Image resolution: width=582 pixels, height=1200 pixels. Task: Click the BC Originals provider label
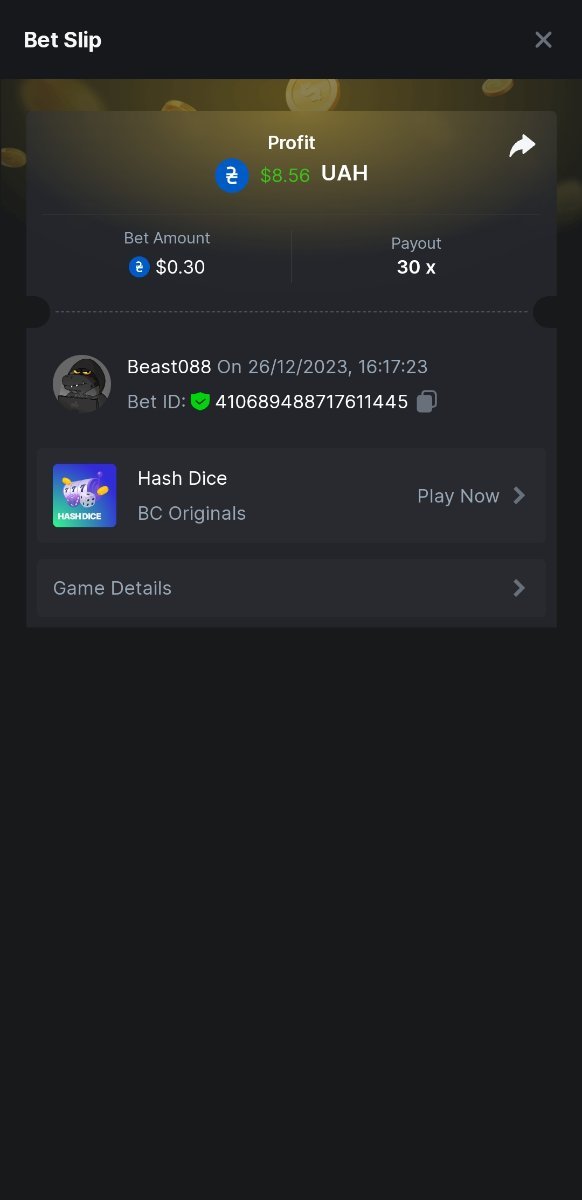(x=191, y=514)
